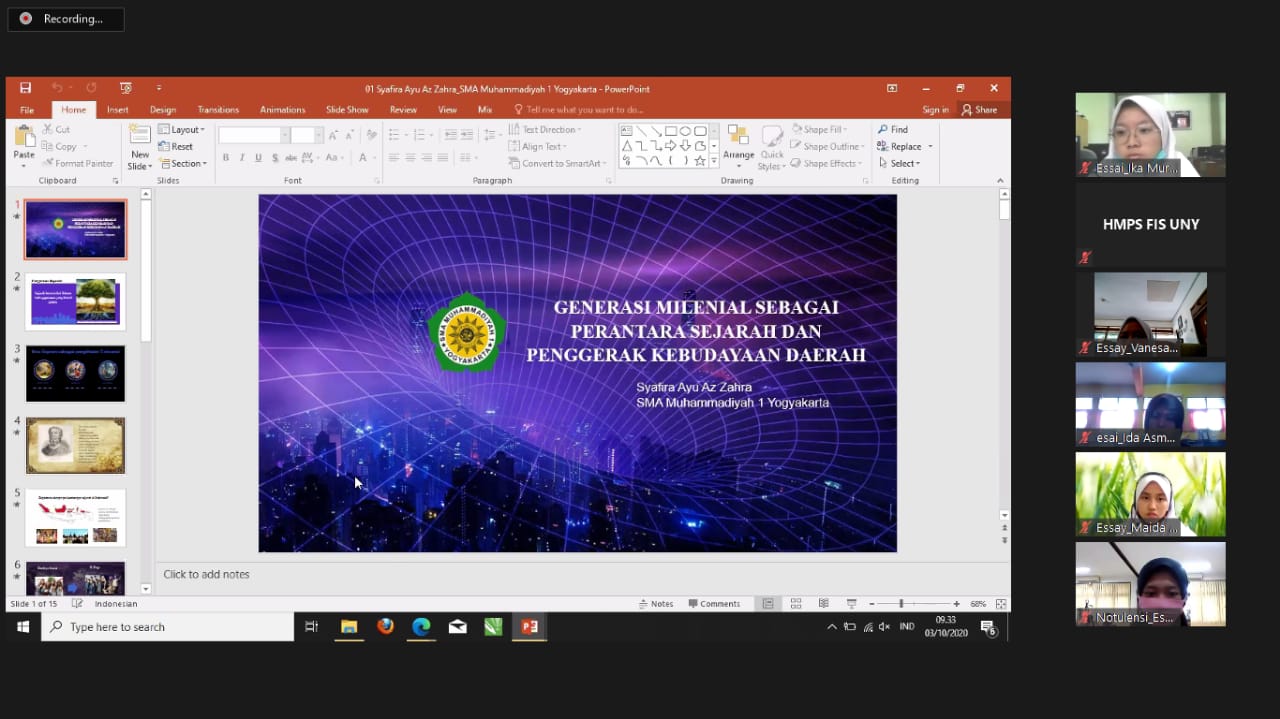This screenshot has width=1280, height=719.
Task: Select the star shape in shapes gallery
Action: coord(700,161)
